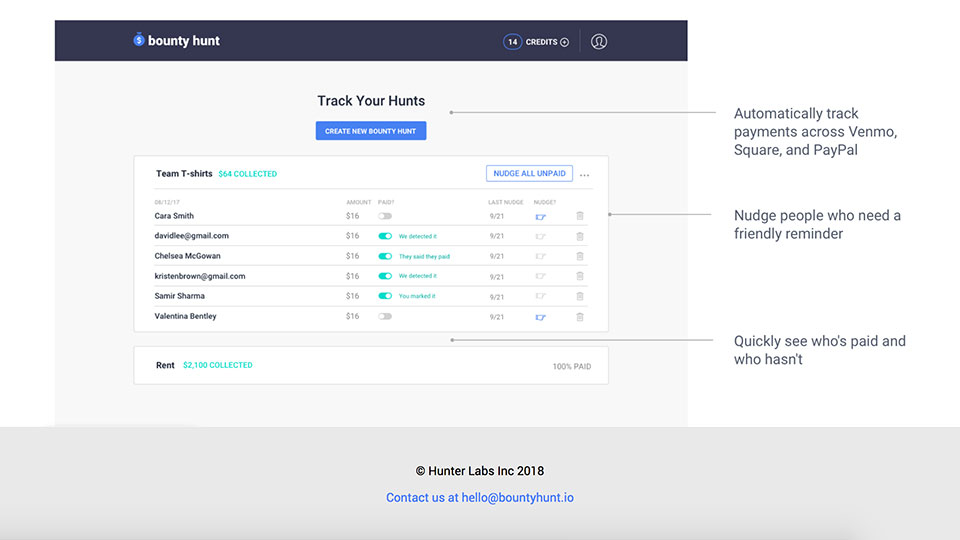Image resolution: width=960 pixels, height=540 pixels.
Task: Click the AMOUNT column header
Action: pos(359,202)
